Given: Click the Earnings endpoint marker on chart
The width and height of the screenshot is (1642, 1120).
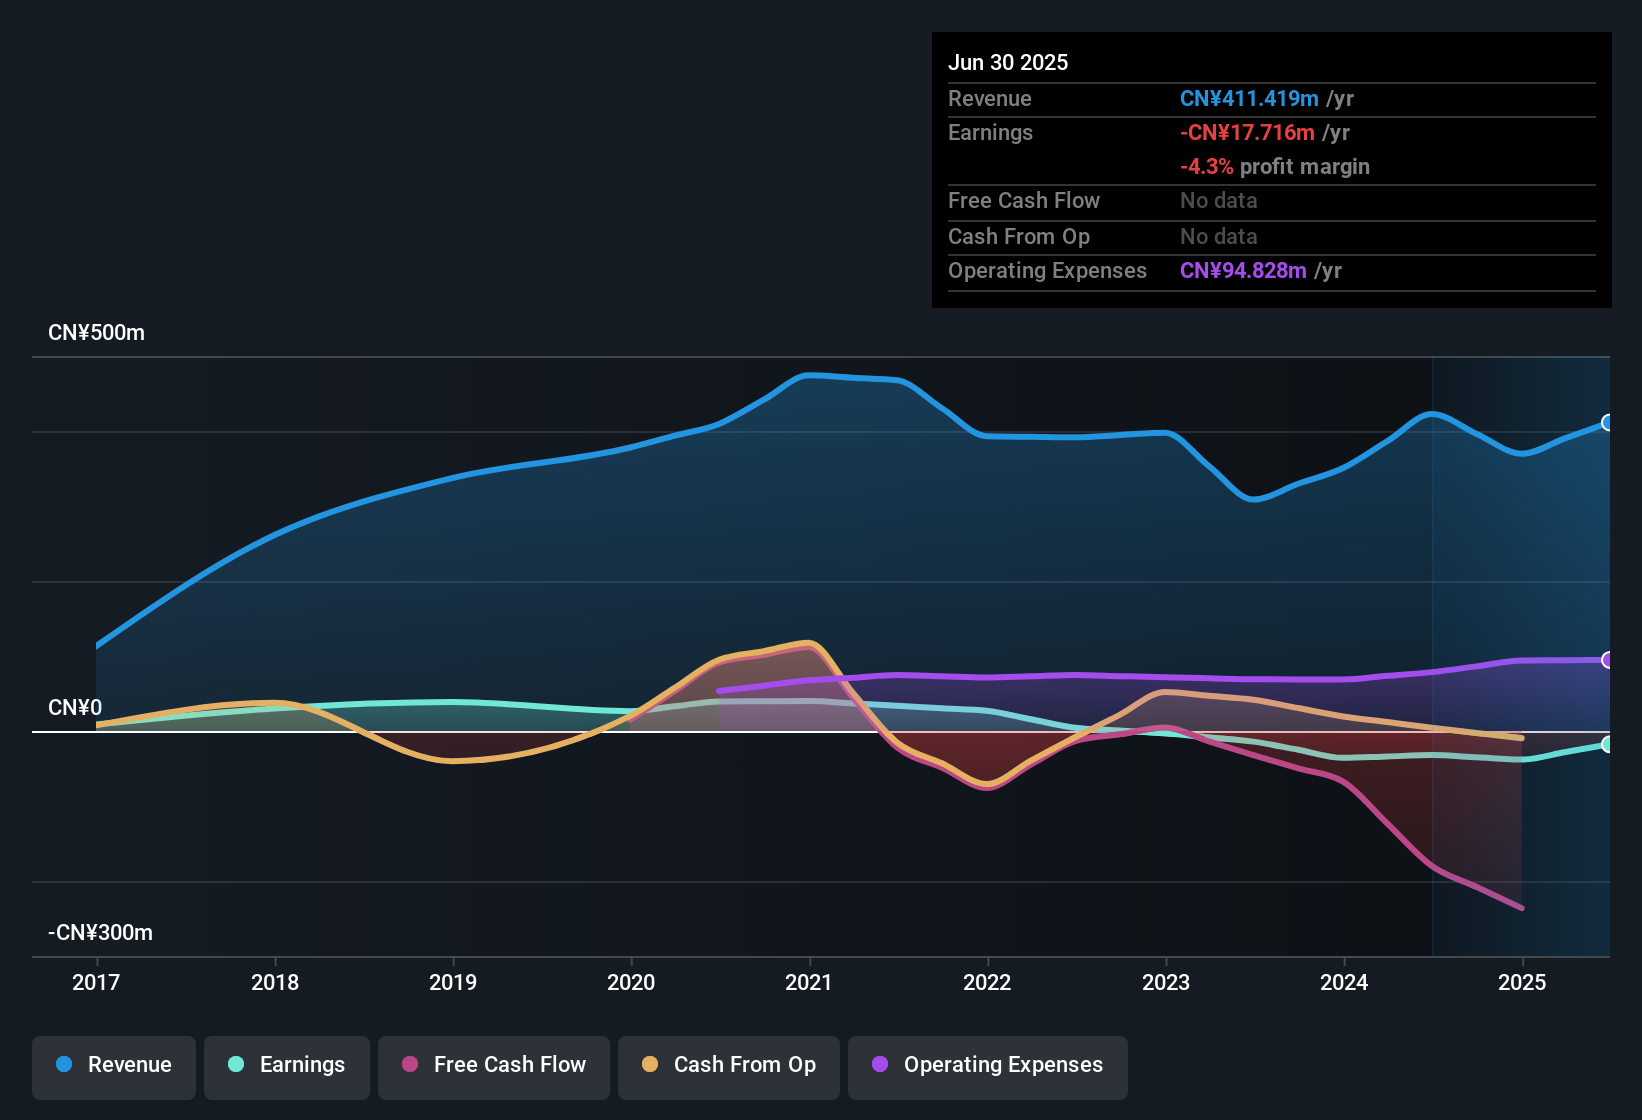Looking at the screenshot, I should pyautogui.click(x=1607, y=744).
